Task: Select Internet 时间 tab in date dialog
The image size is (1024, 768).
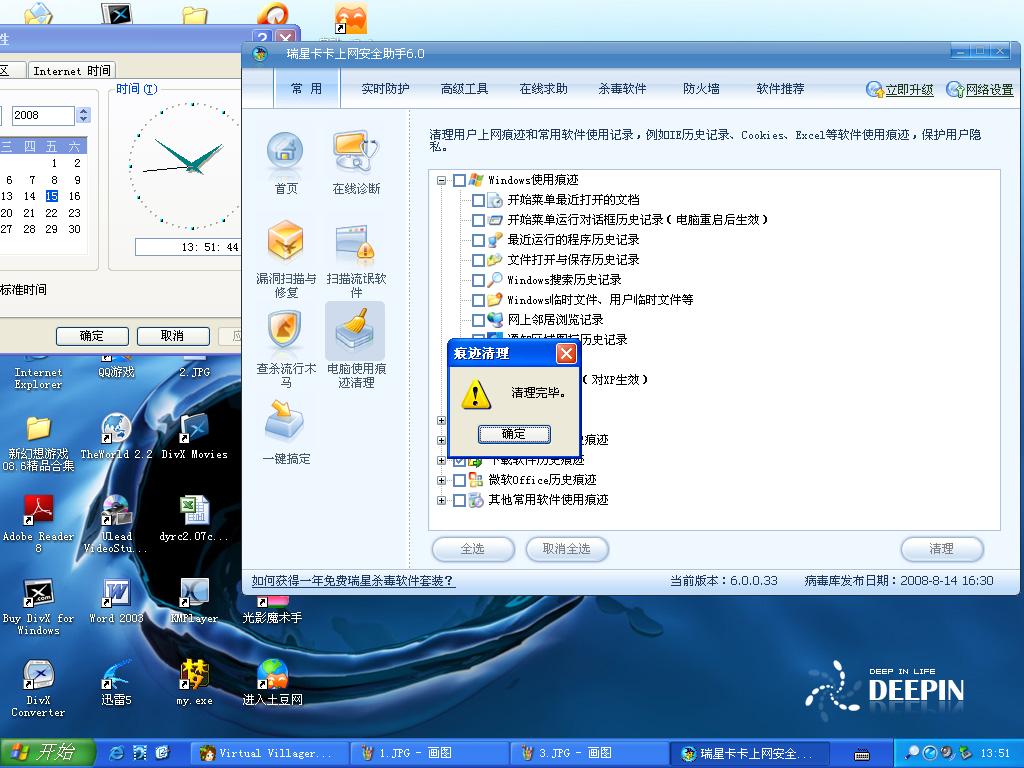Action: [x=72, y=71]
